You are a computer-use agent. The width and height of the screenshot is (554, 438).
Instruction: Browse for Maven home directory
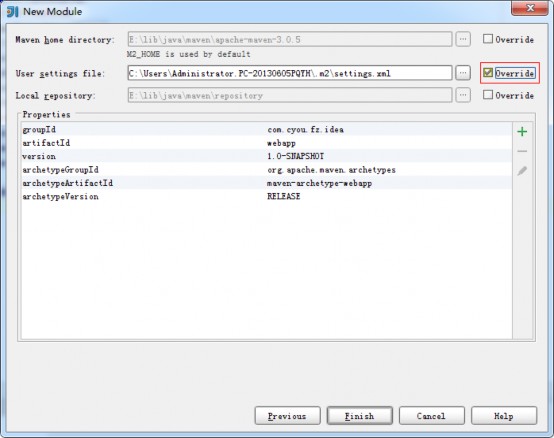pyautogui.click(x=463, y=39)
